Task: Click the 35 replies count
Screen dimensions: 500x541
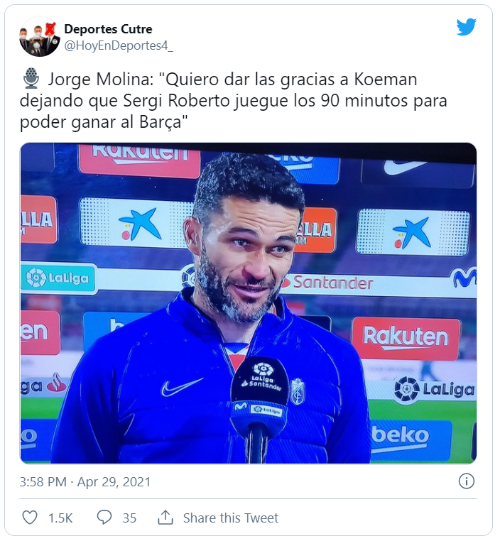Action: click(x=129, y=518)
